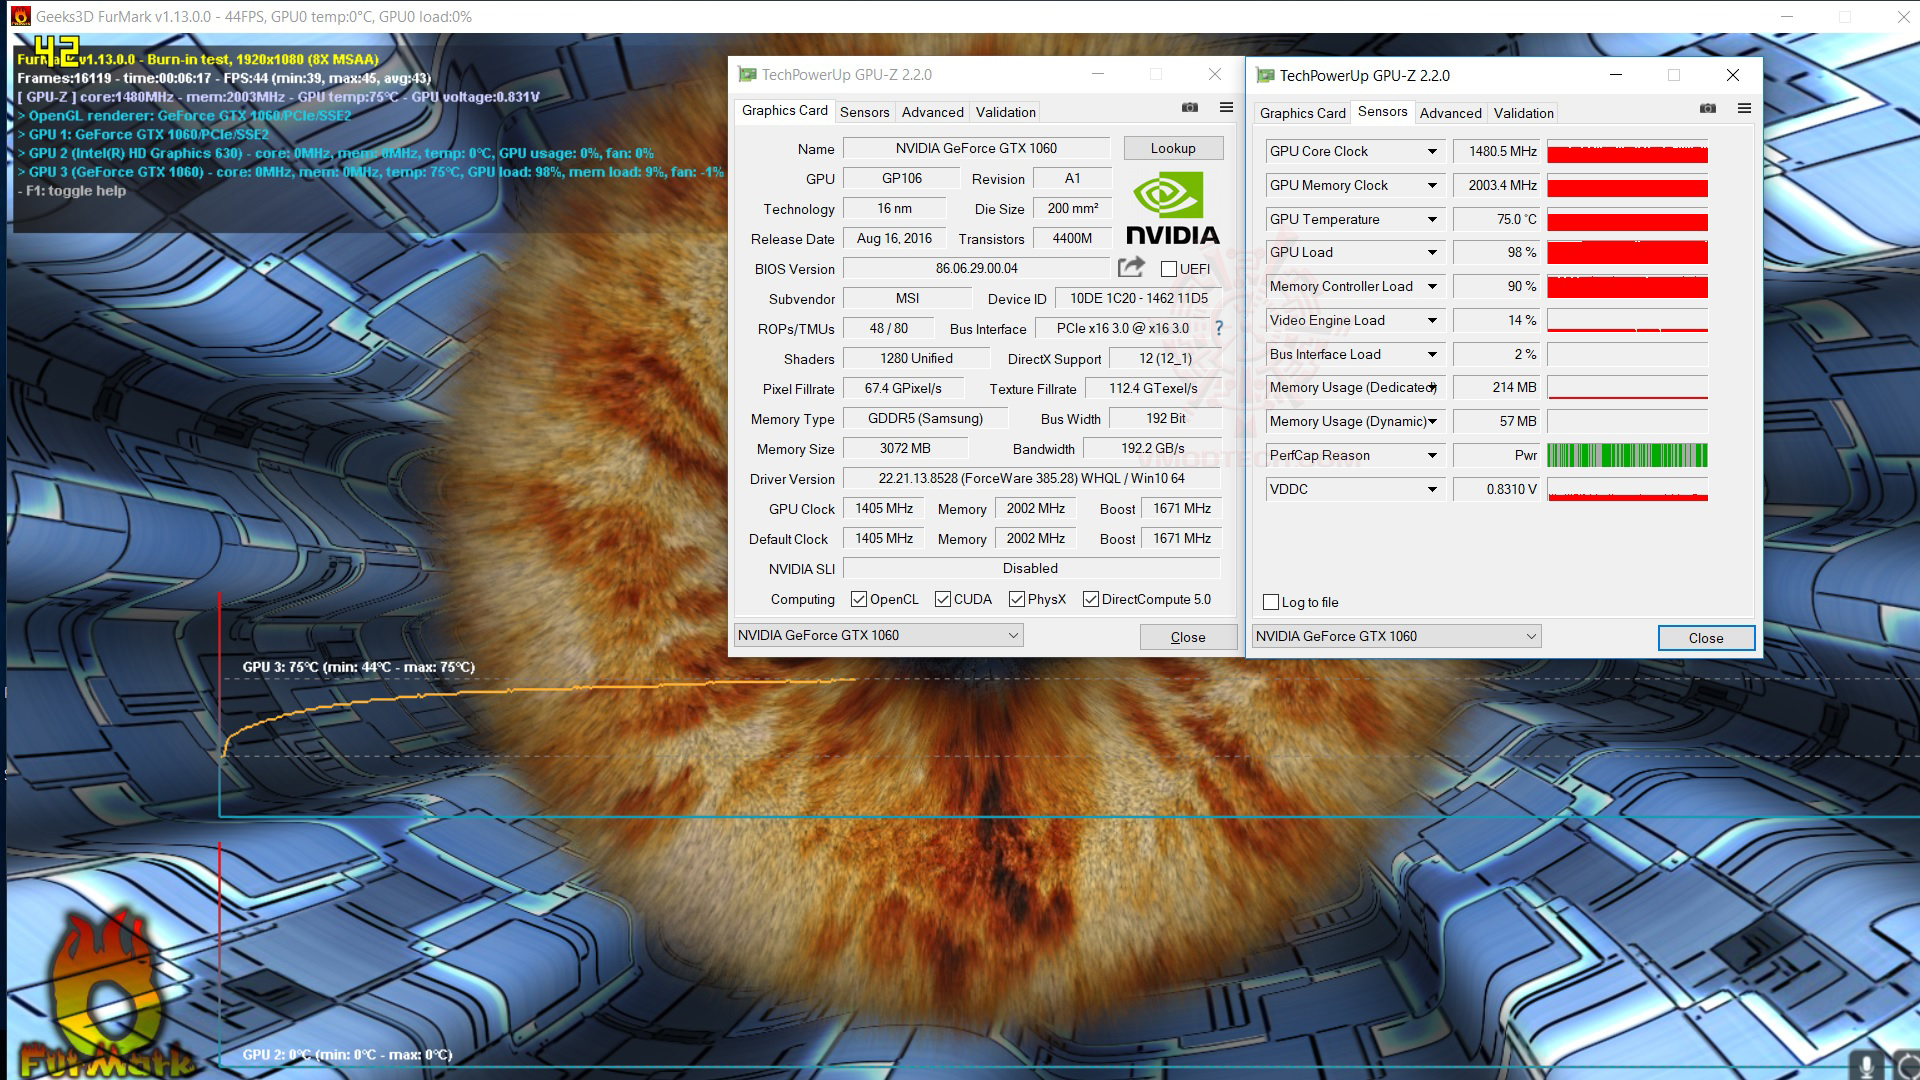Click the PerfCap Reason green graph bar

[1627, 456]
